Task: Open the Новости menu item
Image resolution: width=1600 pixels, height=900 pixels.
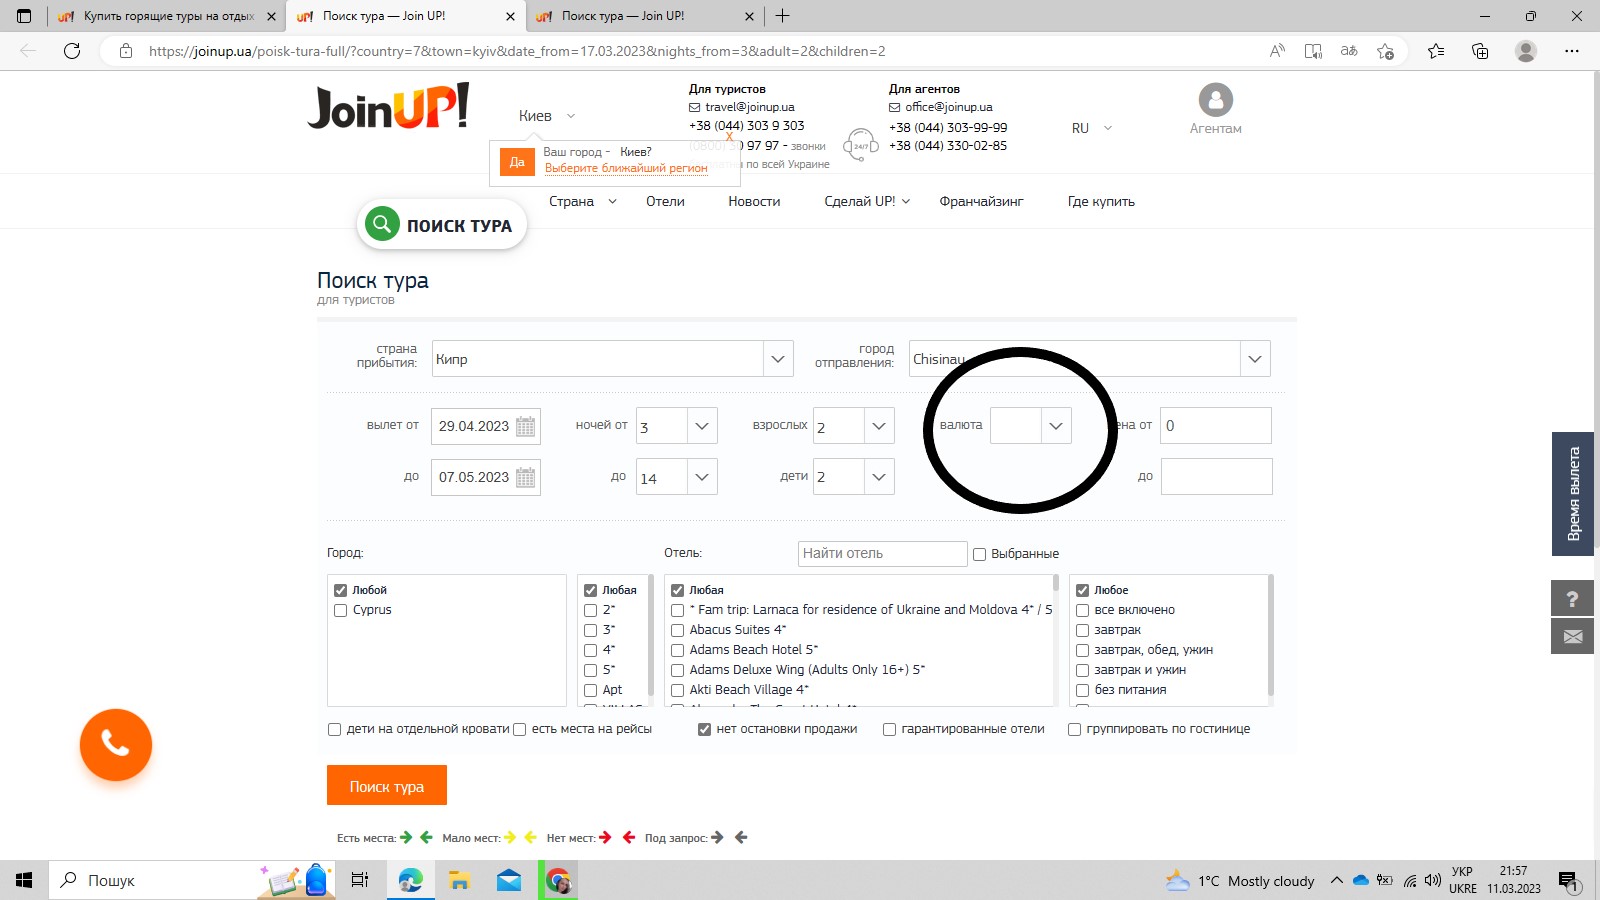Action: click(754, 201)
